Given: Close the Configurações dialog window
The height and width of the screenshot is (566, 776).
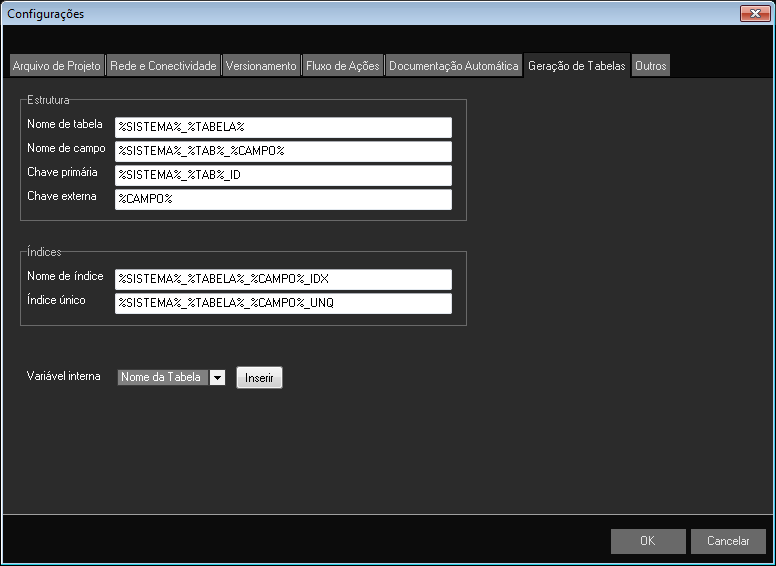Looking at the screenshot, I should (753, 13).
